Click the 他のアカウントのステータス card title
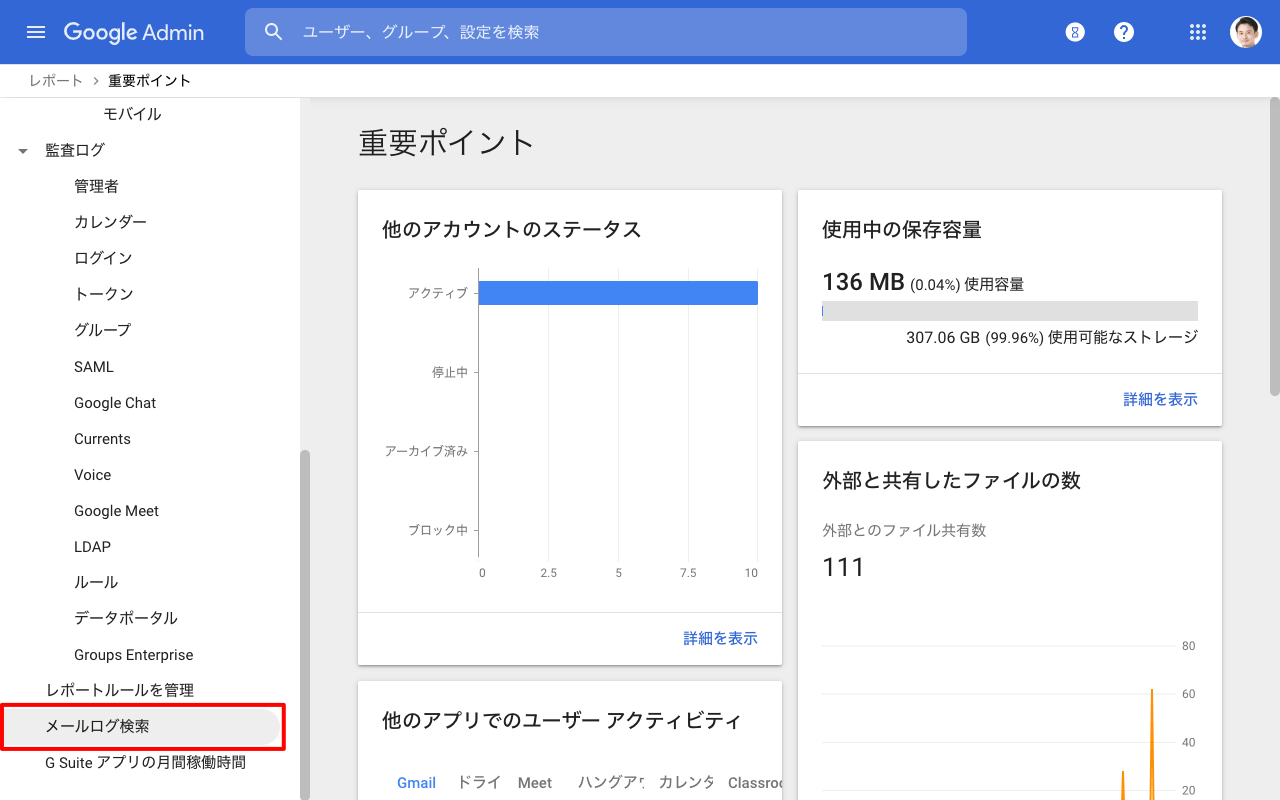The height and width of the screenshot is (800, 1280). [x=512, y=229]
